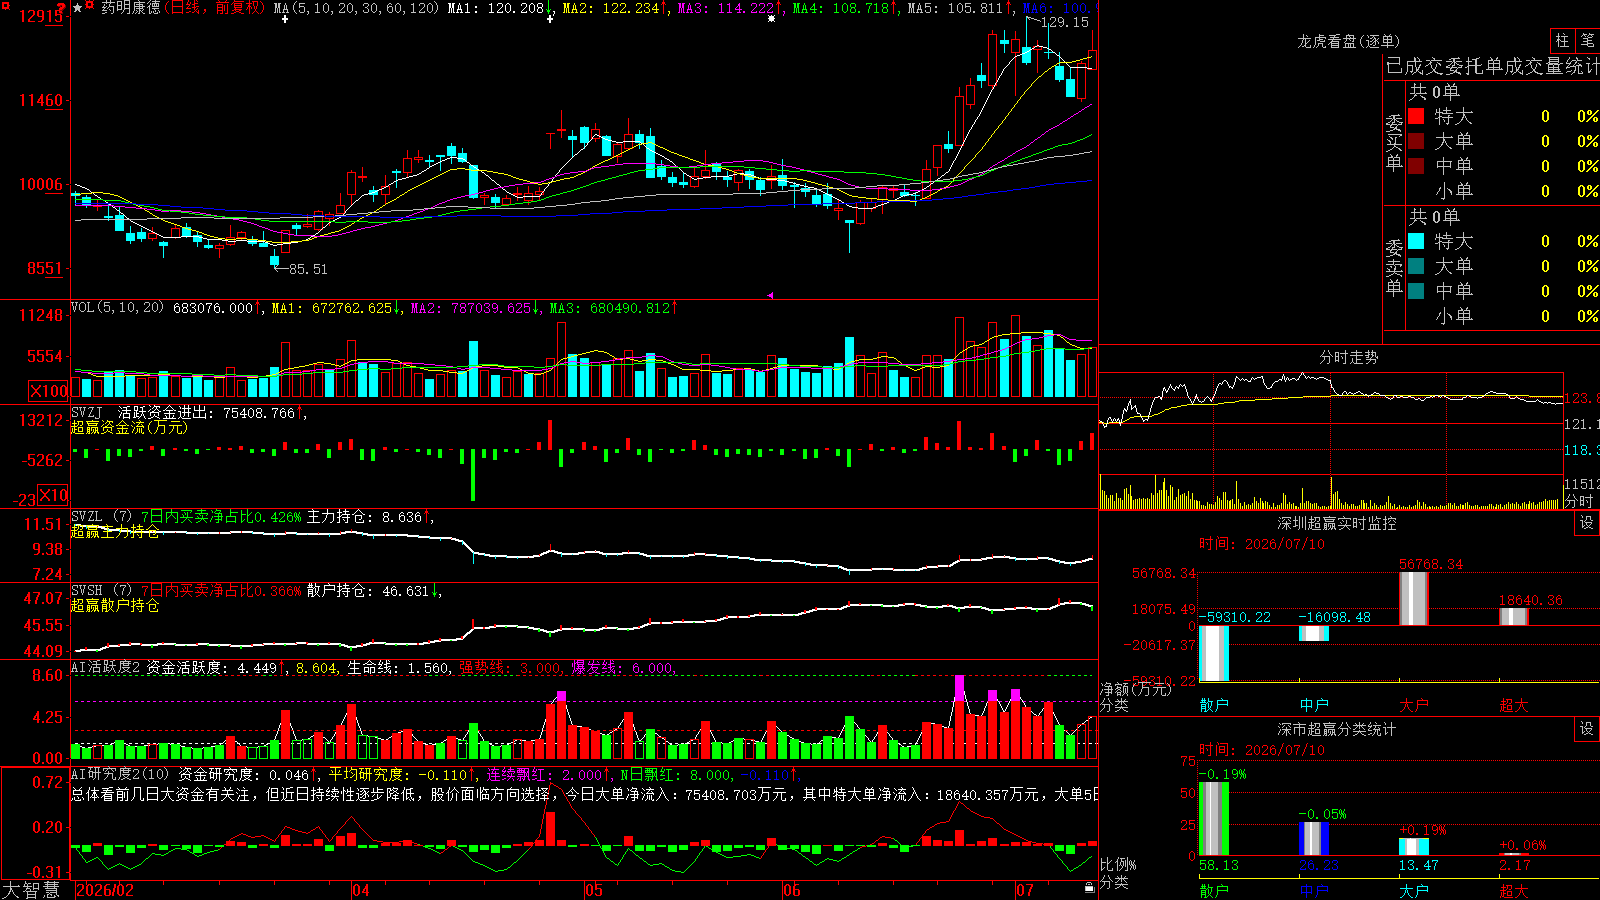Click the stock name 药明康德 in chart header
Viewport: 1600px width, 900px height.
[131, 8]
